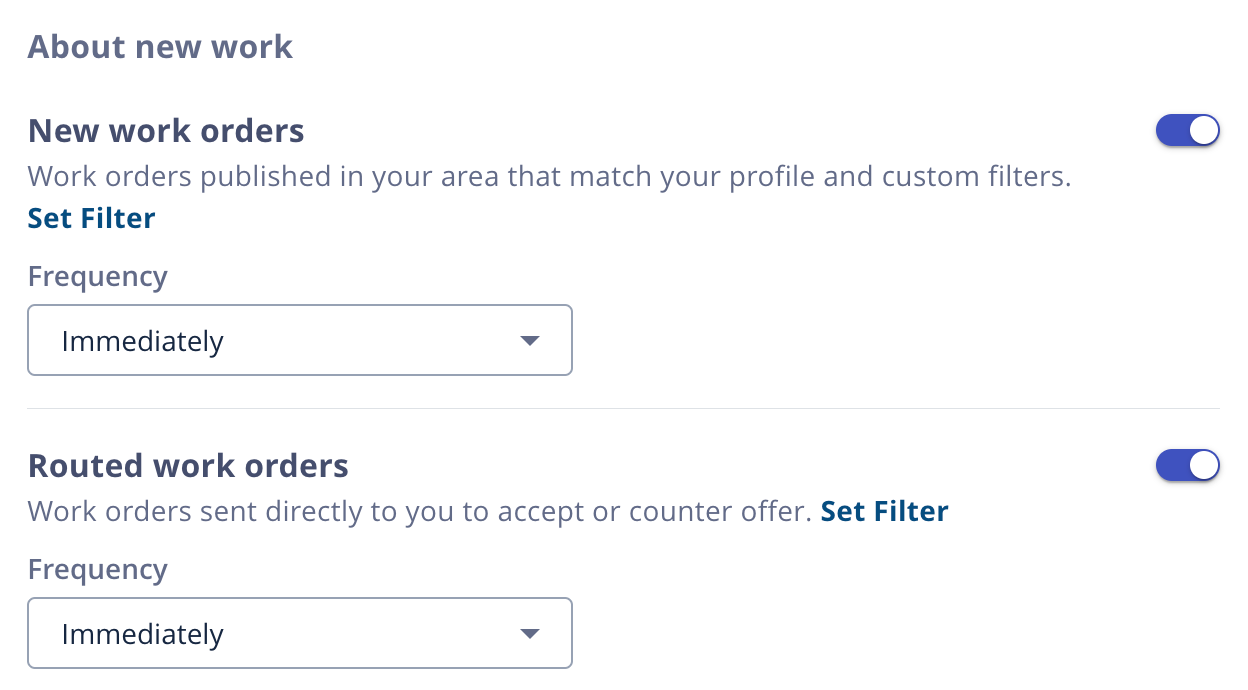Click the New work orders section title
Screen dimensions: 1248x690
(166, 130)
